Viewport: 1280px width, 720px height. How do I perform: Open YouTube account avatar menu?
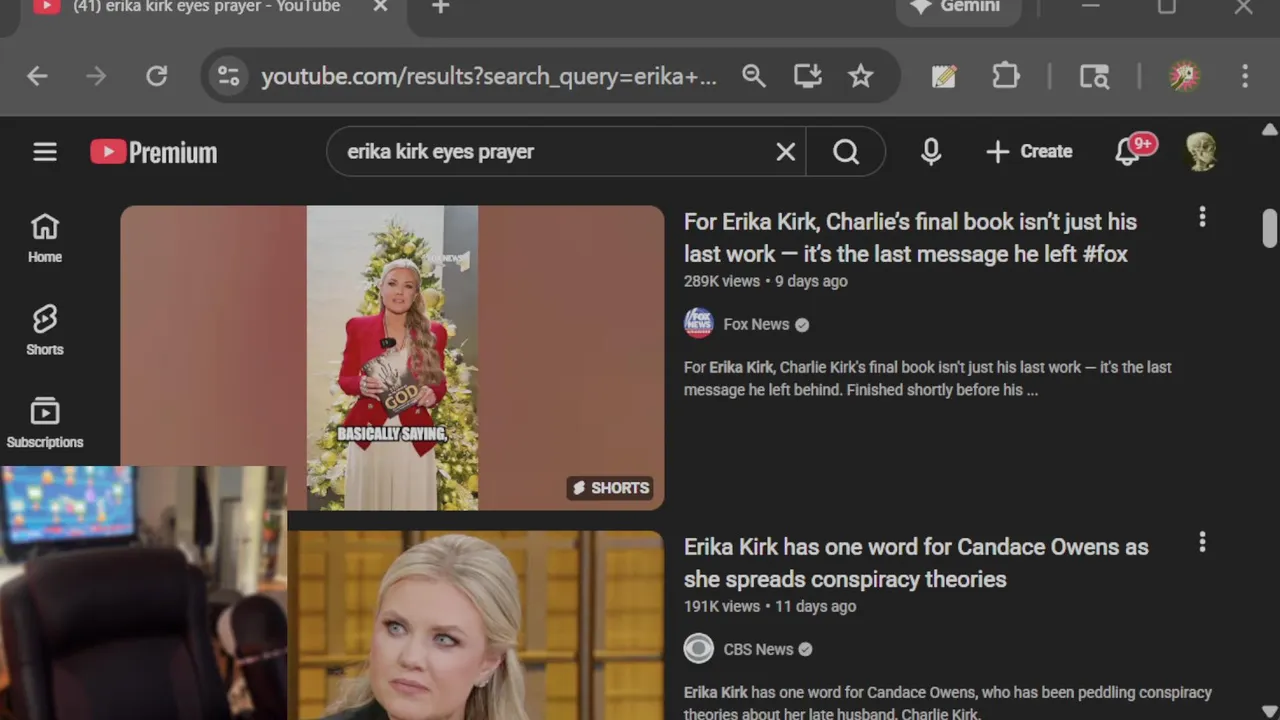(1201, 152)
